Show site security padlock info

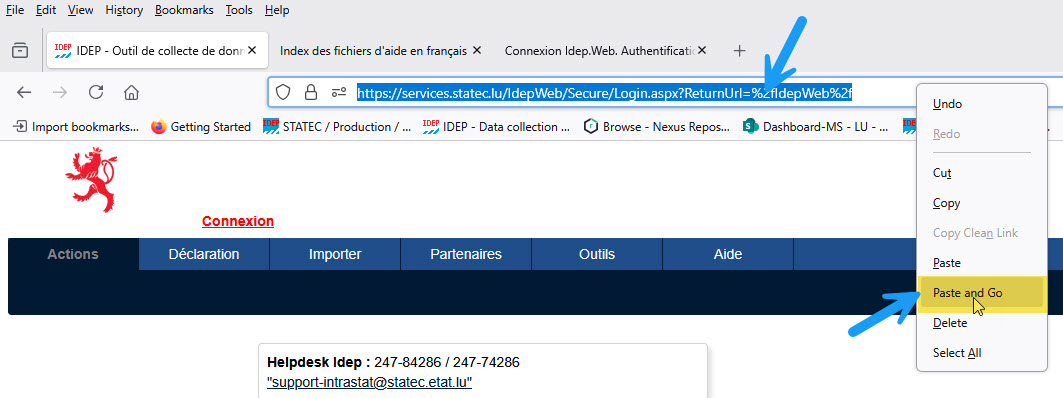tap(311, 92)
